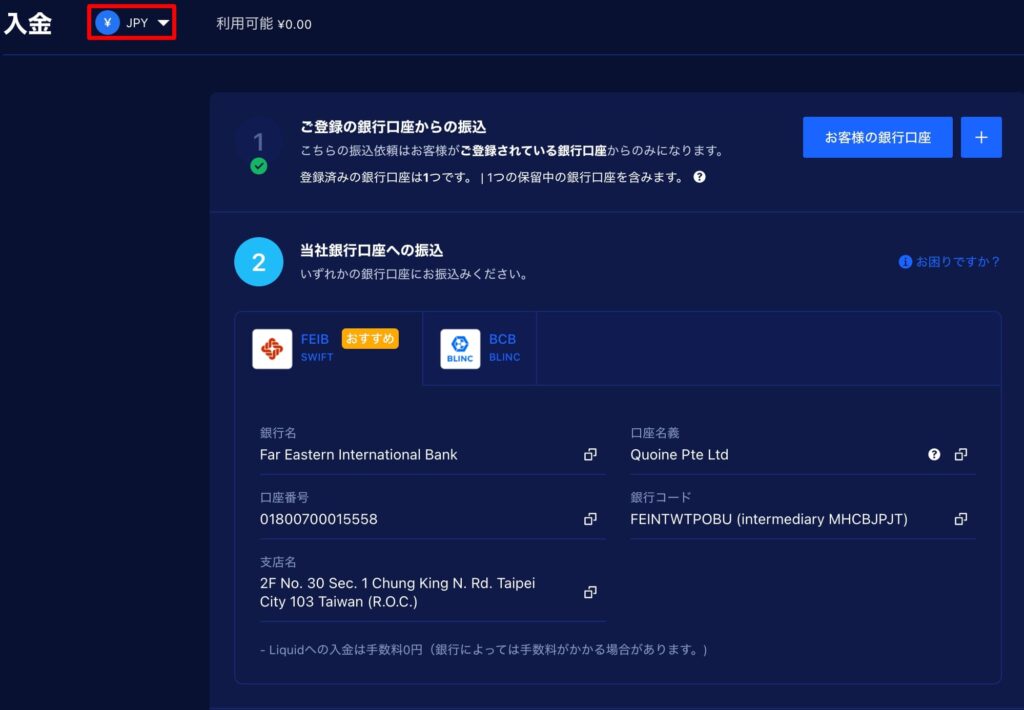Viewport: 1024px width, 710px height.
Task: Click the 銀行コード label
Action: click(660, 498)
